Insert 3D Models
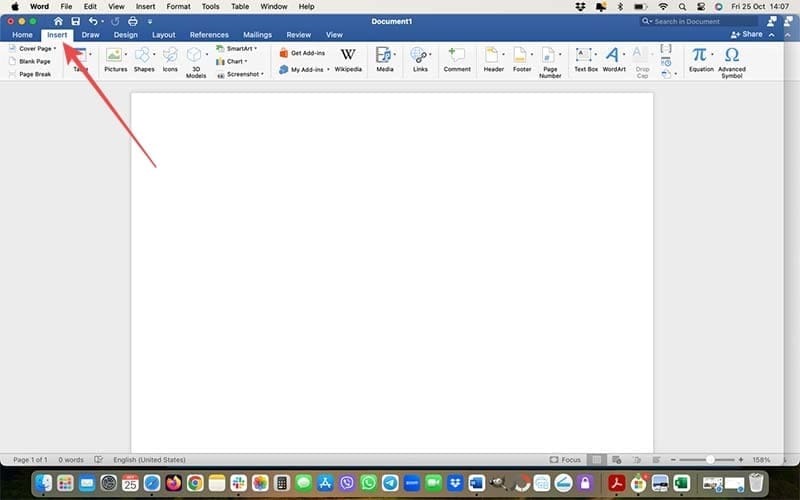This screenshot has height=500, width=800. tap(196, 63)
